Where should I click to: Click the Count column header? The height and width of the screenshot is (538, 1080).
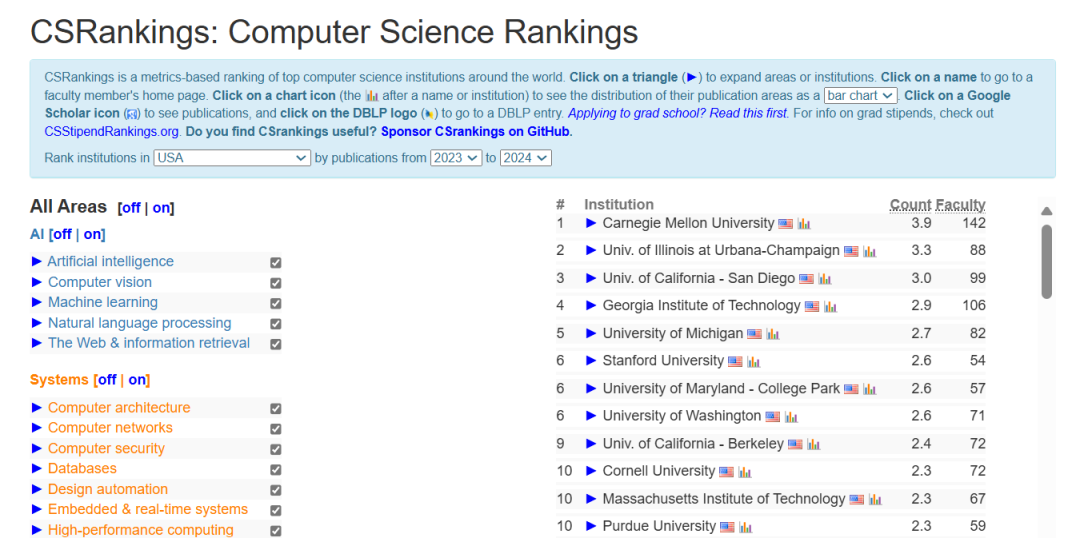(x=910, y=205)
